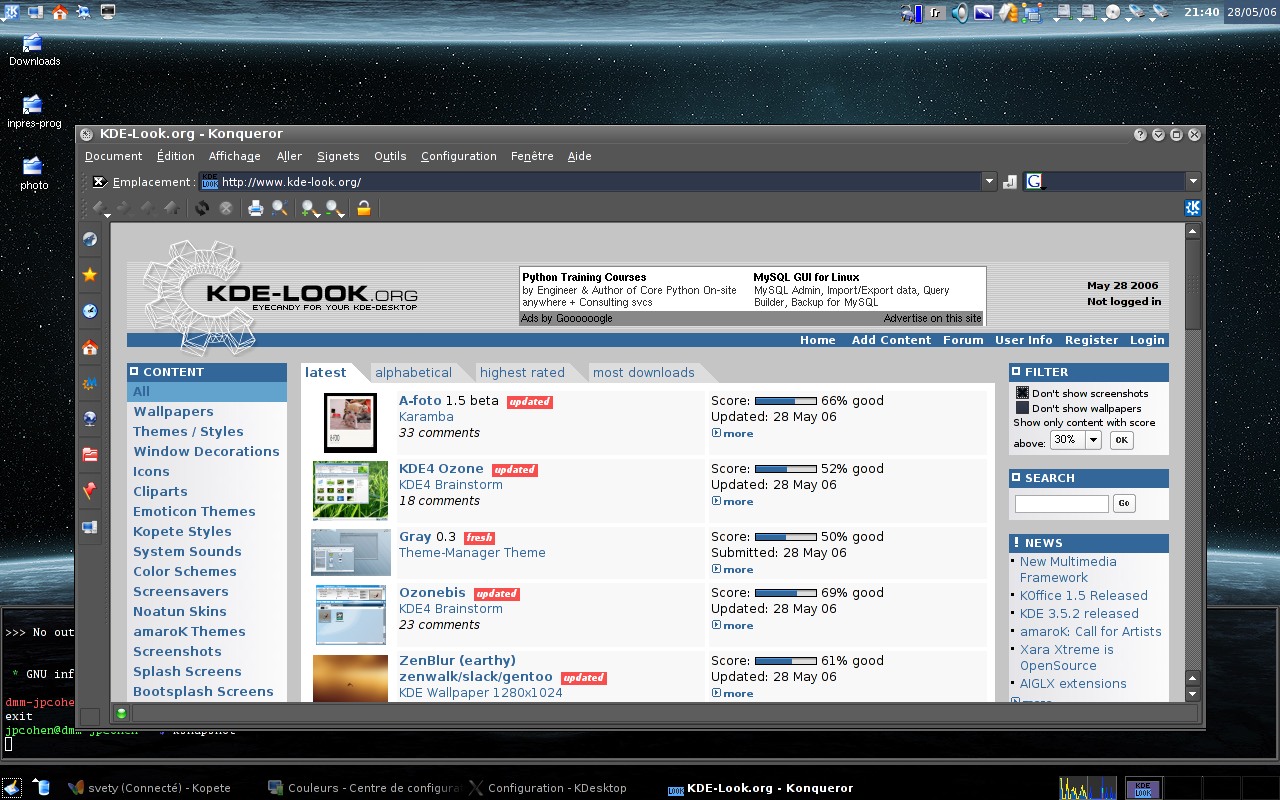Open the Signets menu
This screenshot has height=800, width=1280.
(338, 156)
